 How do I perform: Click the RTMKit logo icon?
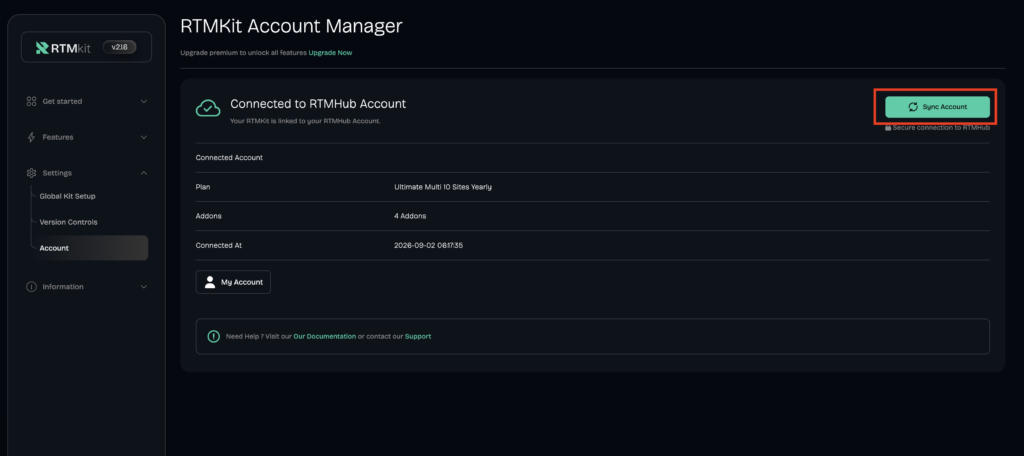click(42, 48)
